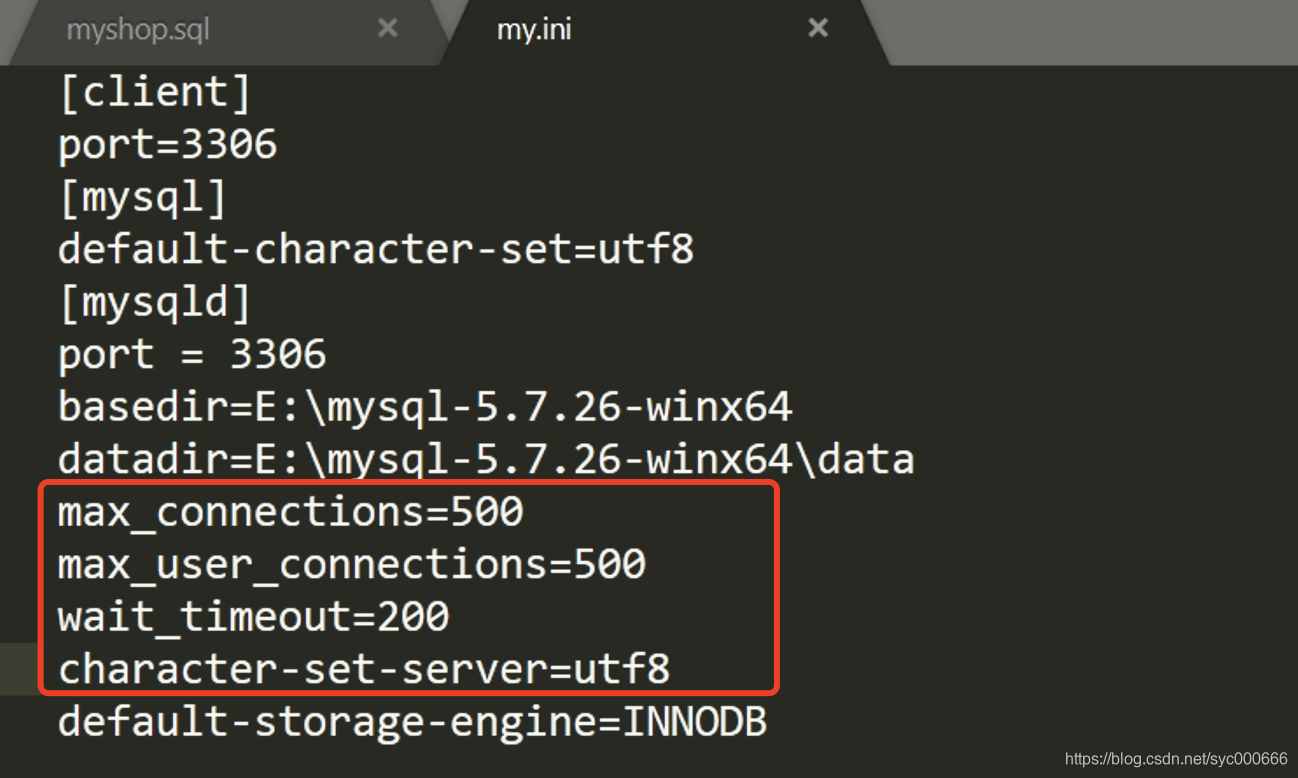Click port = 3306 under [mysqld]
This screenshot has width=1298, height=778.
[190, 354]
